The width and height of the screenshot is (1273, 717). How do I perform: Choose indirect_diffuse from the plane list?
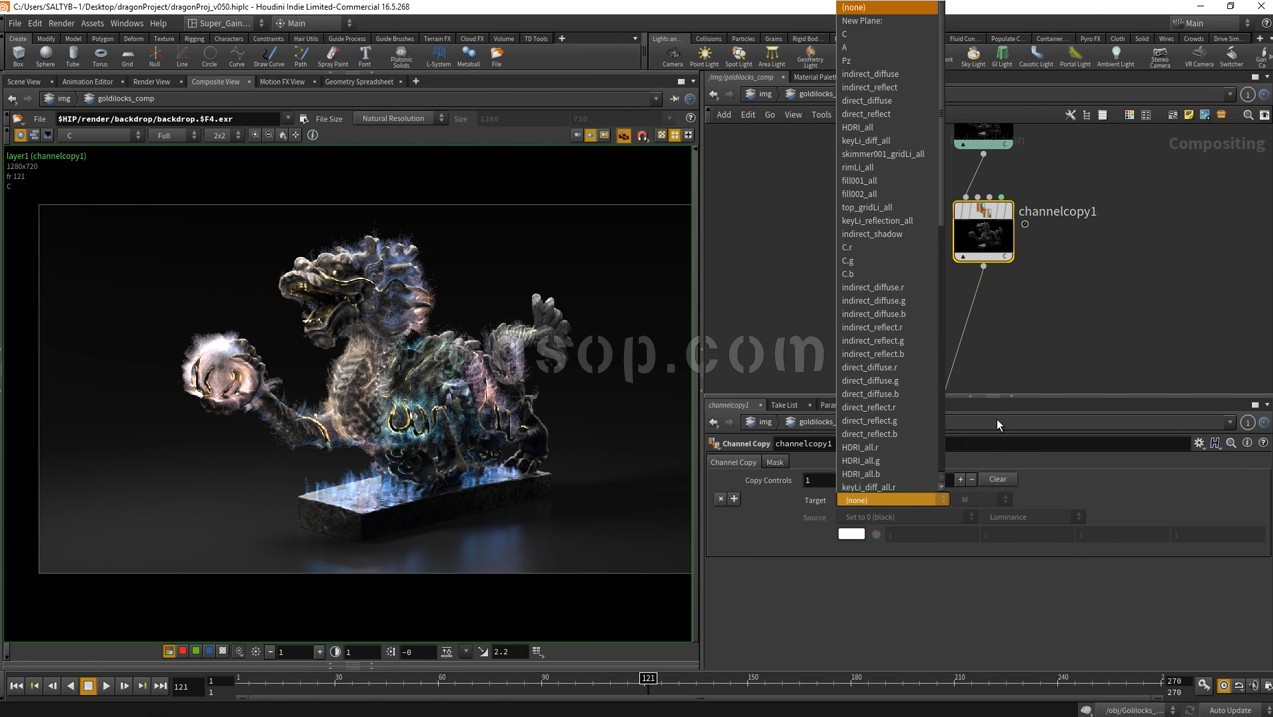(870, 74)
